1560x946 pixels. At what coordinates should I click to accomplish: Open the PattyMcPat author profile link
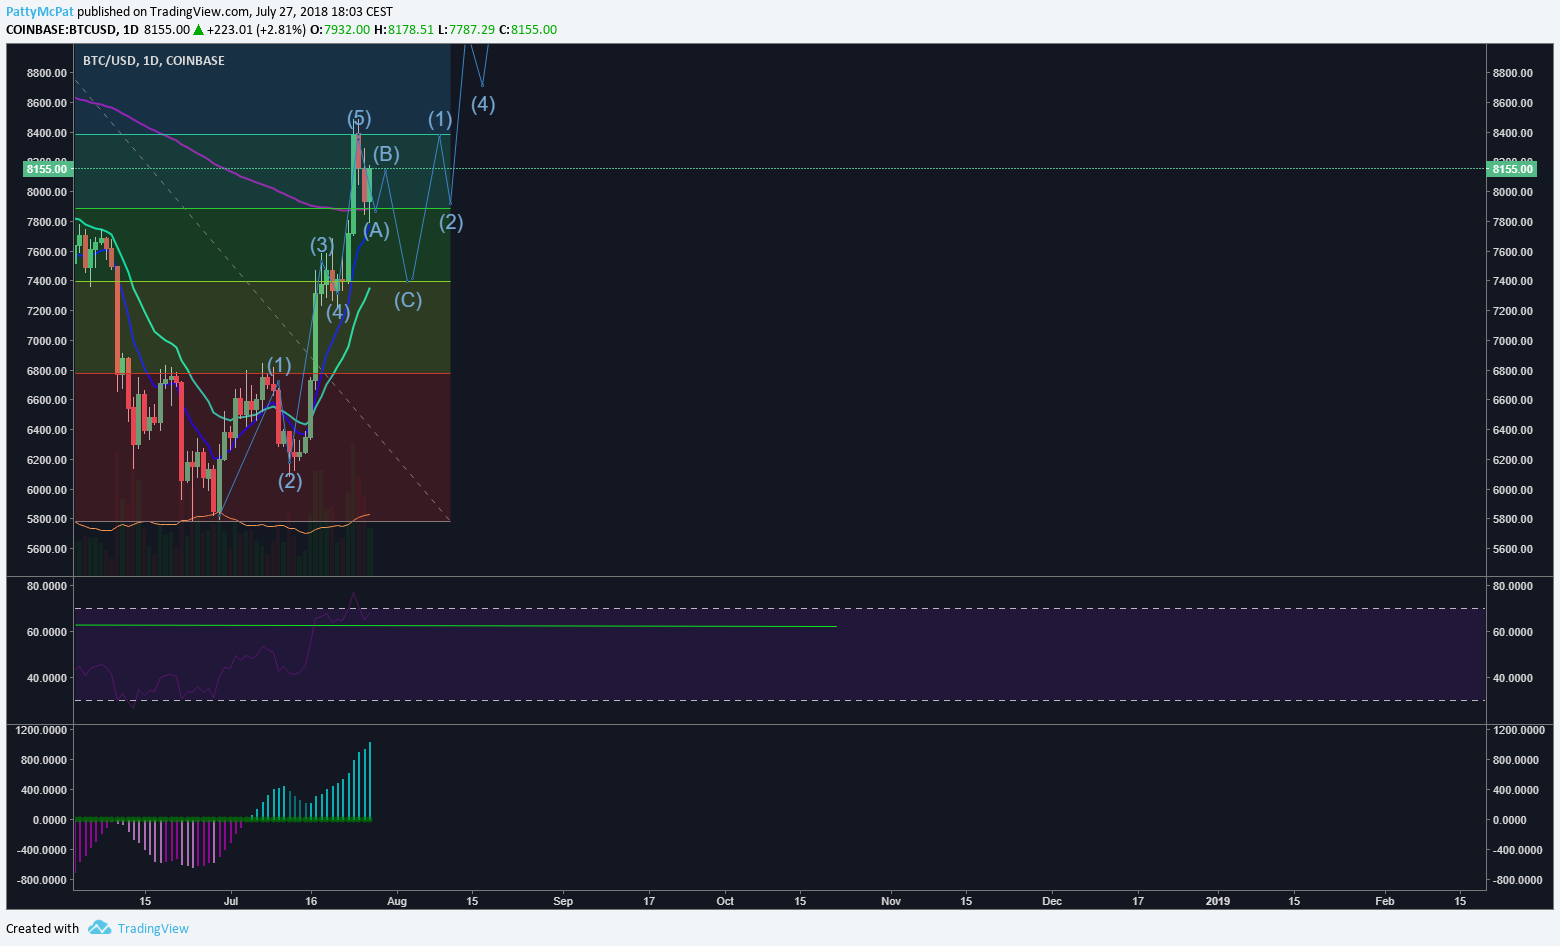(x=40, y=11)
